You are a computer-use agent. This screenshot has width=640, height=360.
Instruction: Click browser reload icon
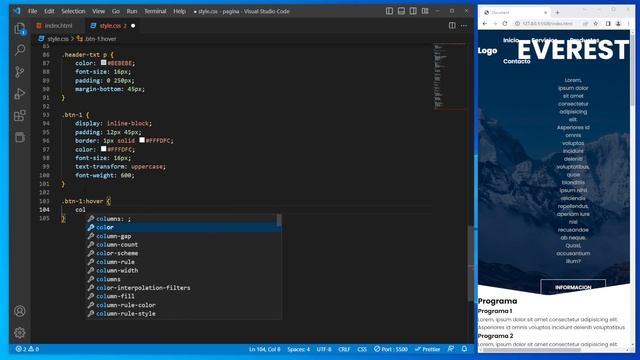click(x=505, y=24)
